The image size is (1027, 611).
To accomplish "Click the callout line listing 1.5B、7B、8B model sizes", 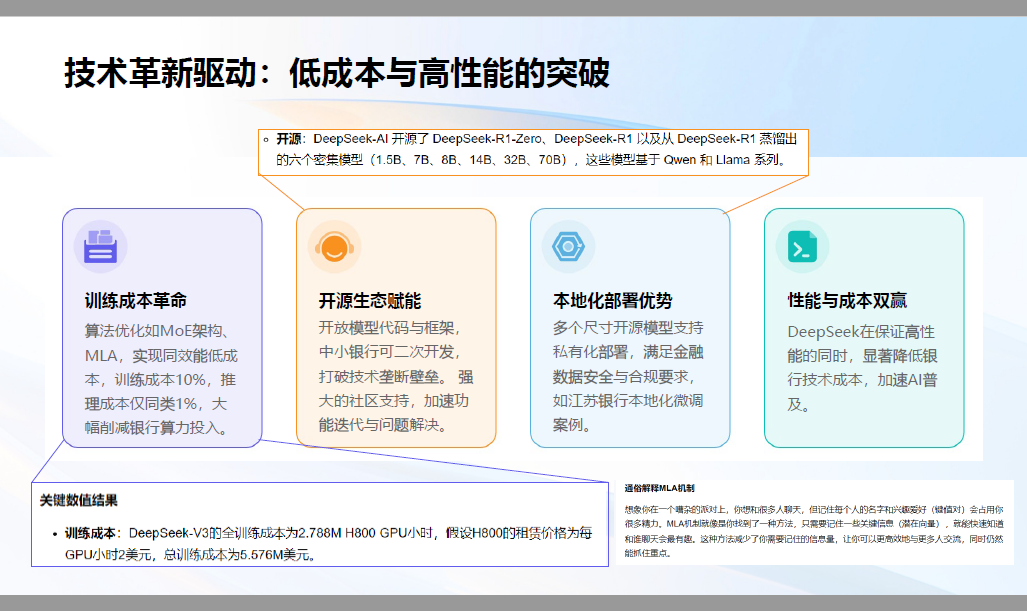I will pos(531,160).
